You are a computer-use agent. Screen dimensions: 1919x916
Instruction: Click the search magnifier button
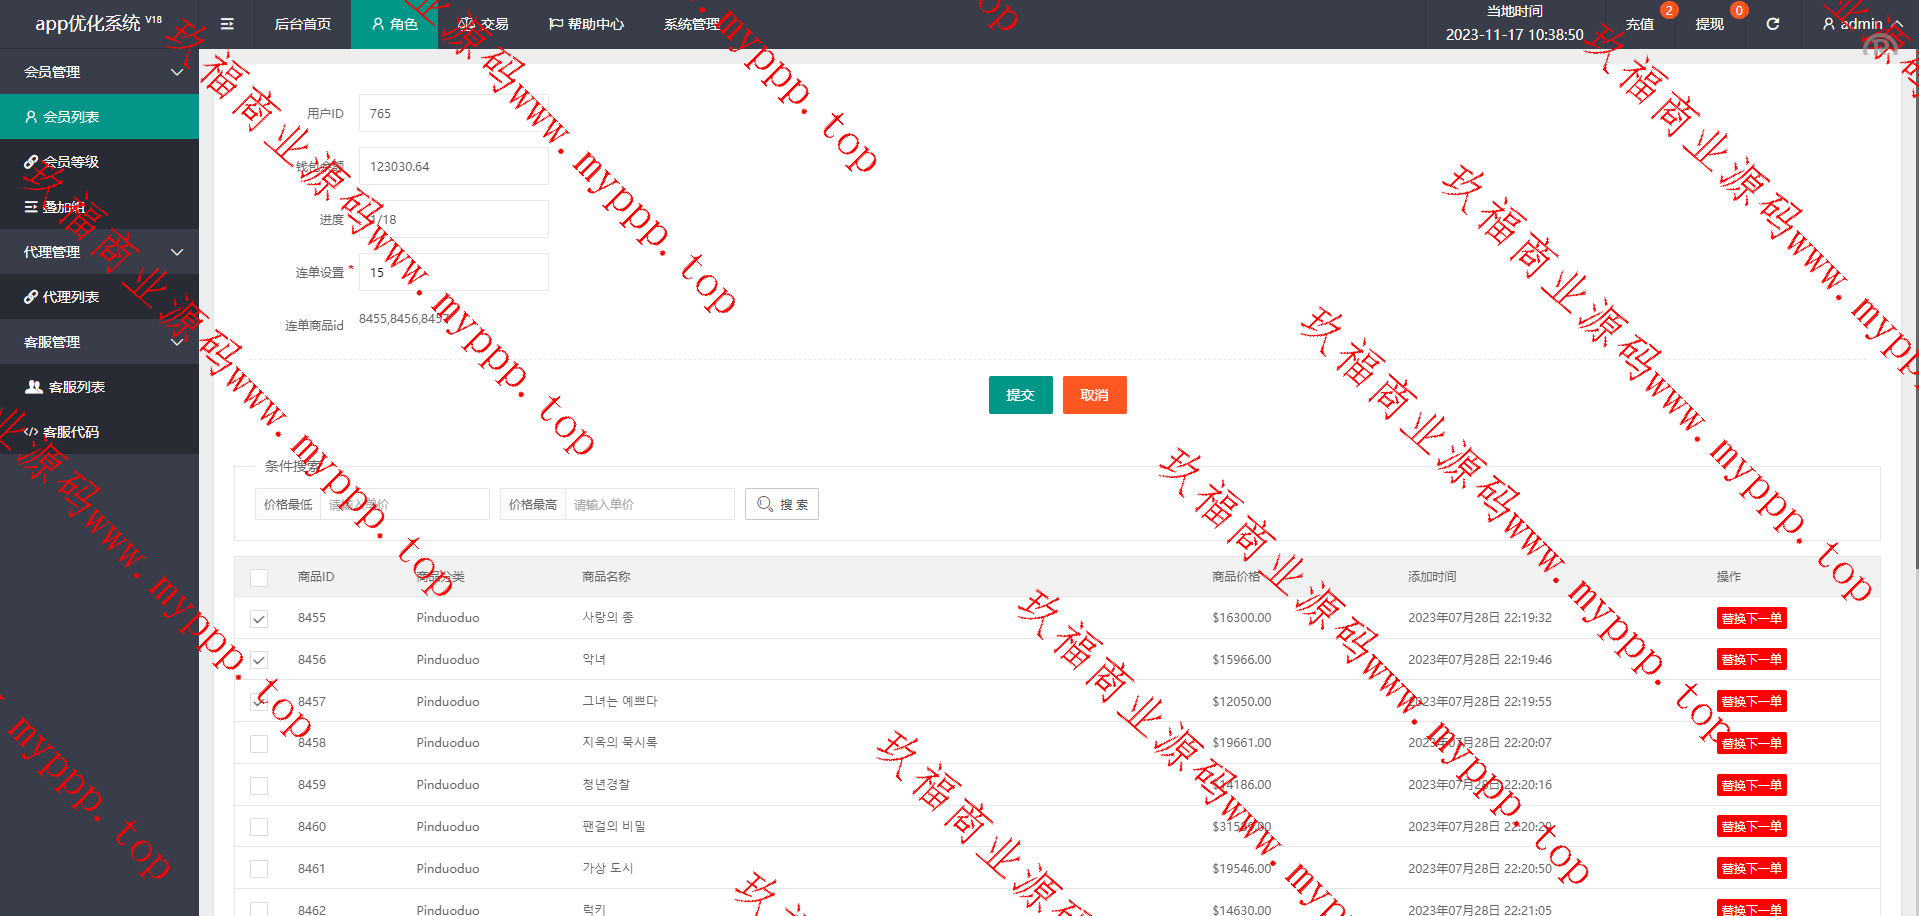pos(781,504)
